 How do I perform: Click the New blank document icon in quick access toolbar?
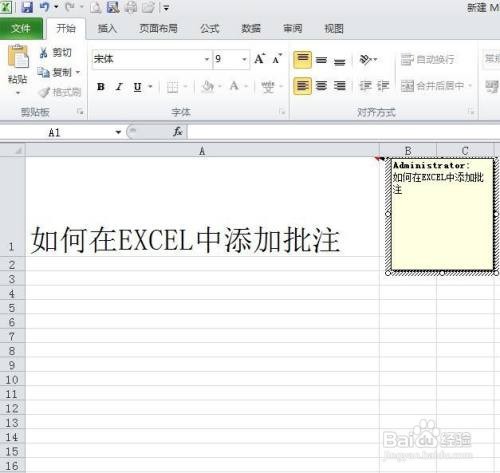click(x=95, y=7)
